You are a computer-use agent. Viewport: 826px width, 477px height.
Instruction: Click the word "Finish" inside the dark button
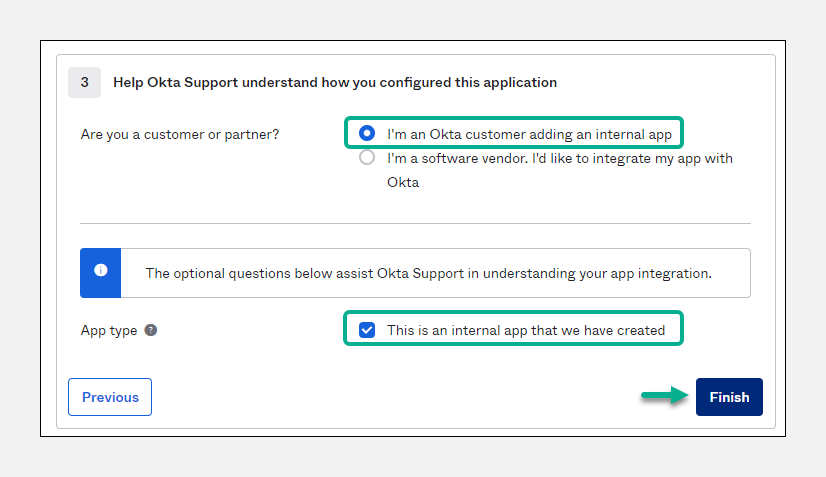pyautogui.click(x=729, y=397)
